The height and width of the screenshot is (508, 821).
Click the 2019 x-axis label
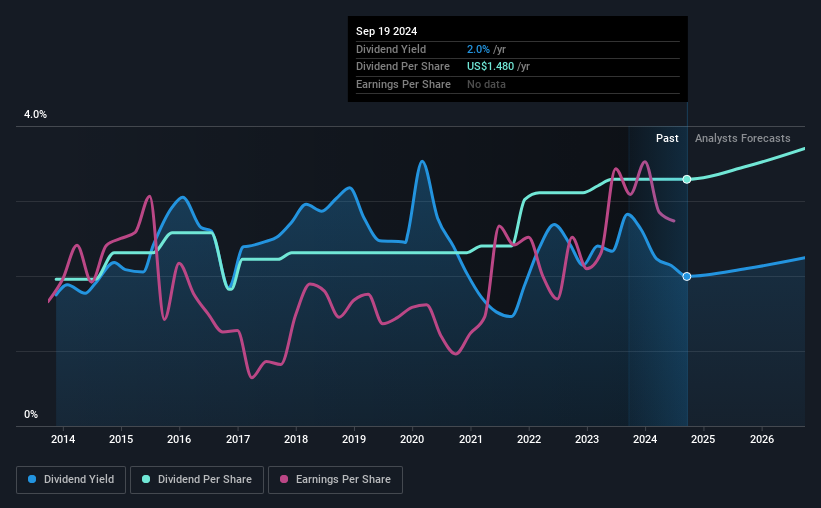coord(354,439)
